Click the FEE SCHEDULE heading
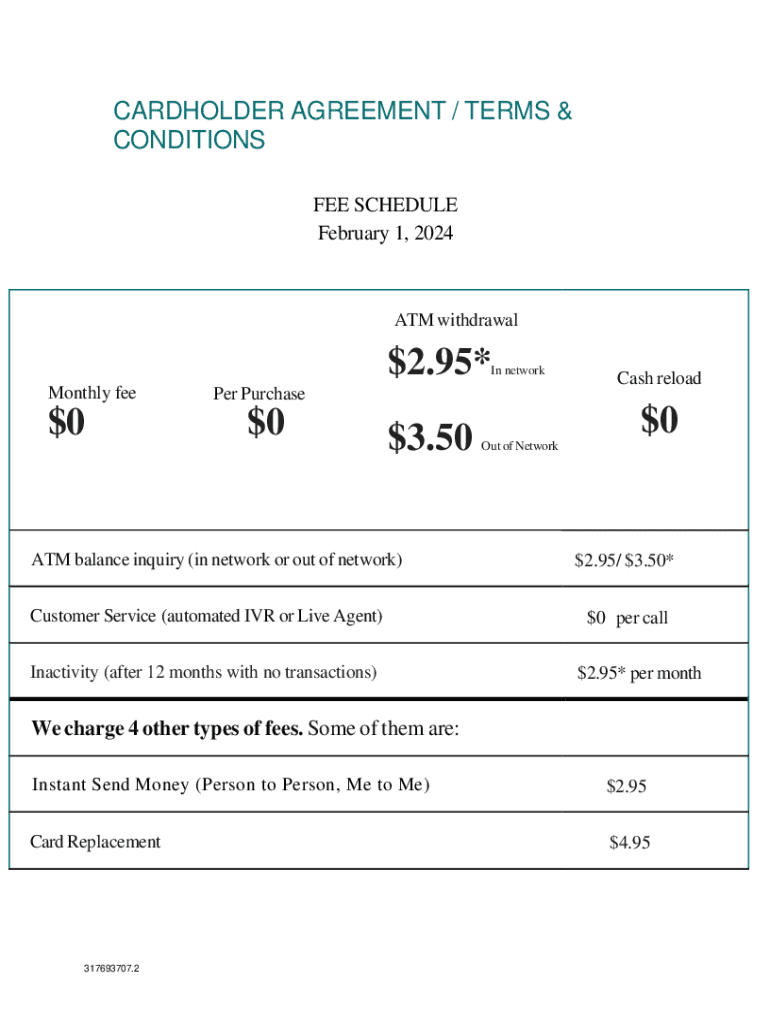 point(385,205)
